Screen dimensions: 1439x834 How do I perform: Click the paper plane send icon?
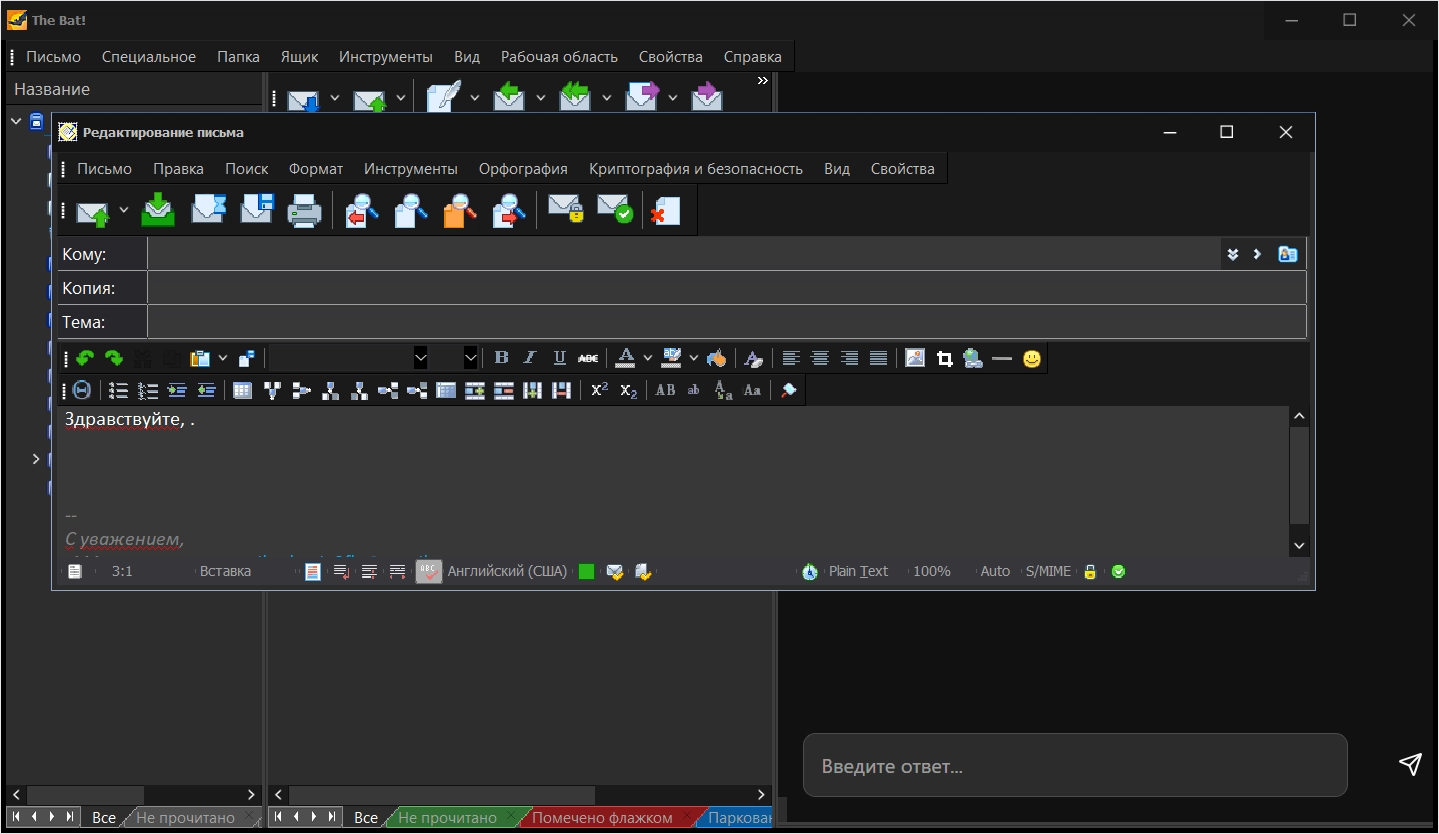click(x=1410, y=764)
